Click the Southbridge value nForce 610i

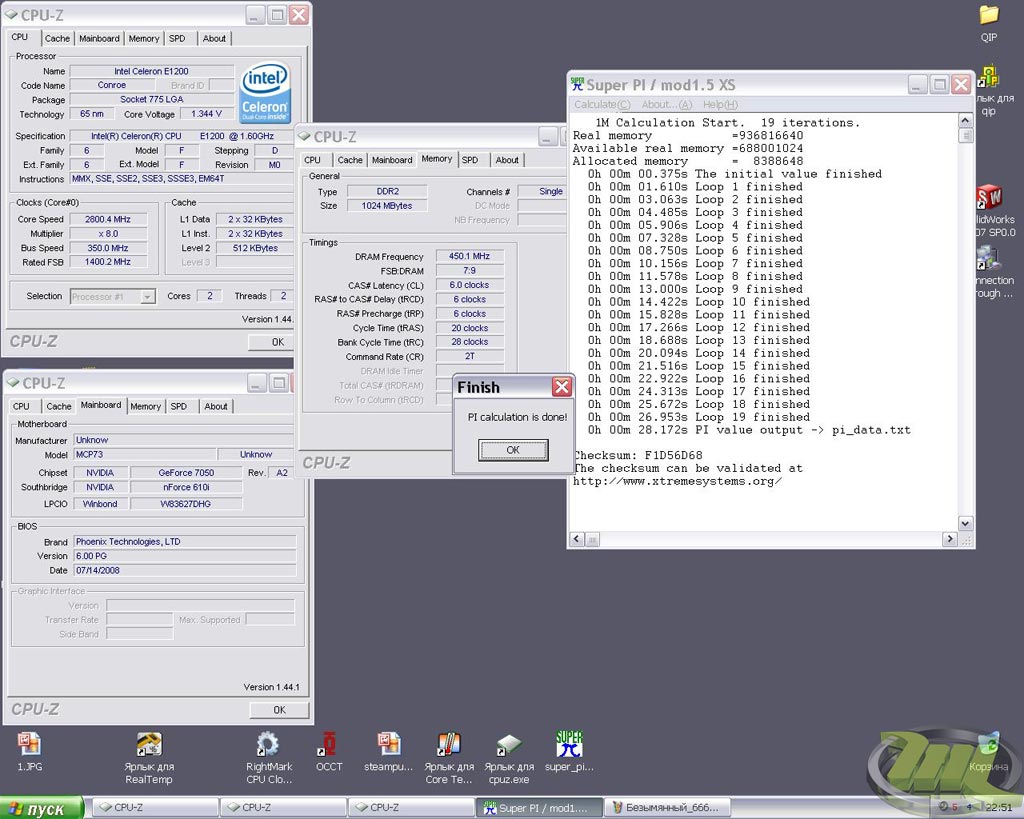coord(186,487)
